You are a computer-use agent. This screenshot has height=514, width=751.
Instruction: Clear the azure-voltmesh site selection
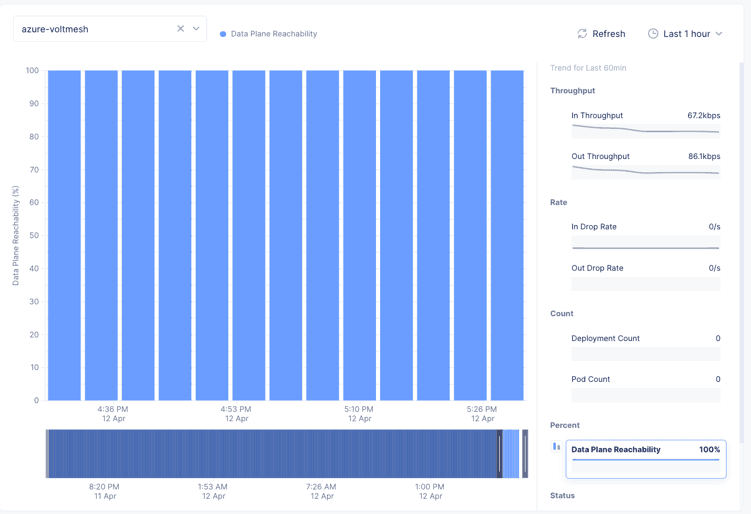coord(180,29)
